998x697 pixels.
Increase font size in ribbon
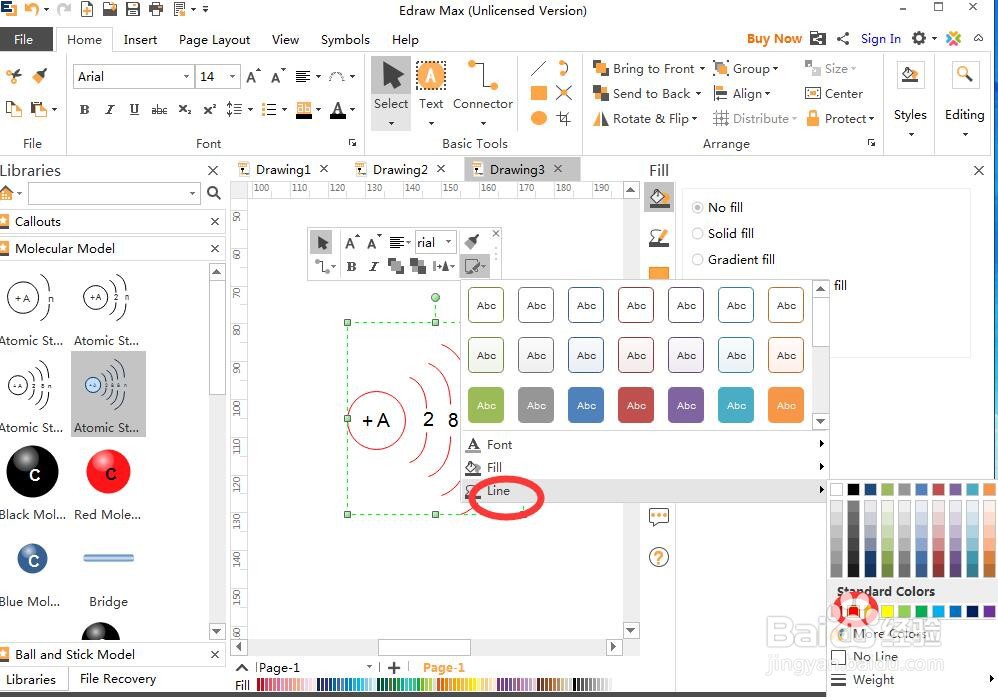pyautogui.click(x=253, y=76)
